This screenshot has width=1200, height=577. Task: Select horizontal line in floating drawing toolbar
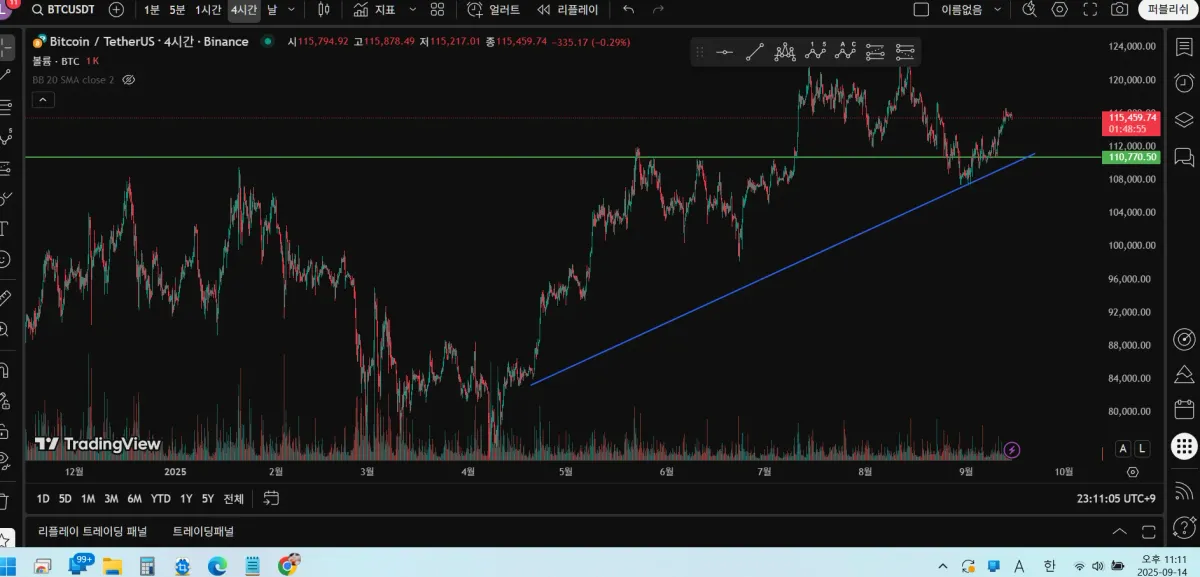point(725,52)
